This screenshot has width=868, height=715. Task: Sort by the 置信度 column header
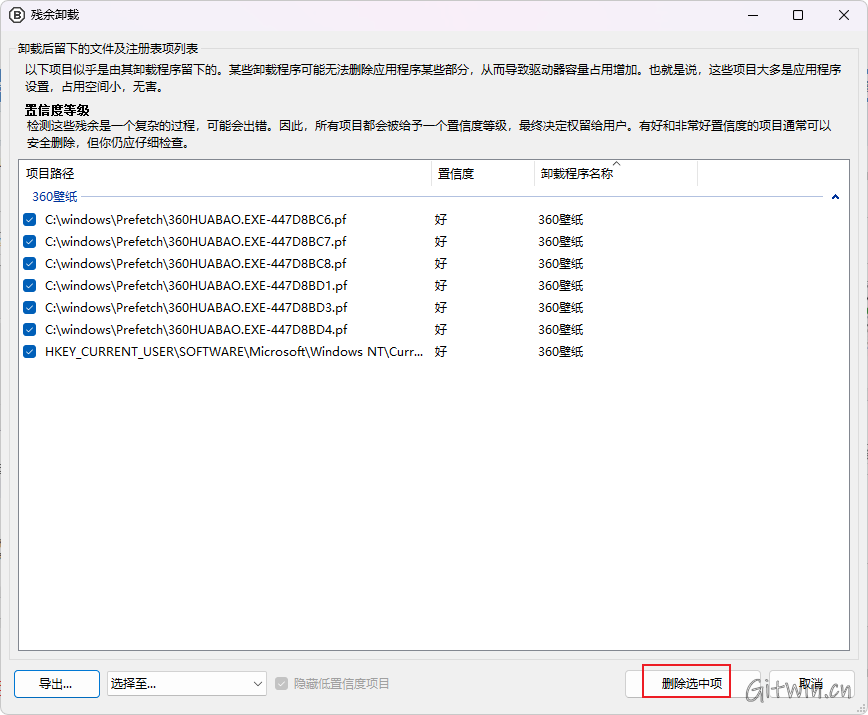483,174
